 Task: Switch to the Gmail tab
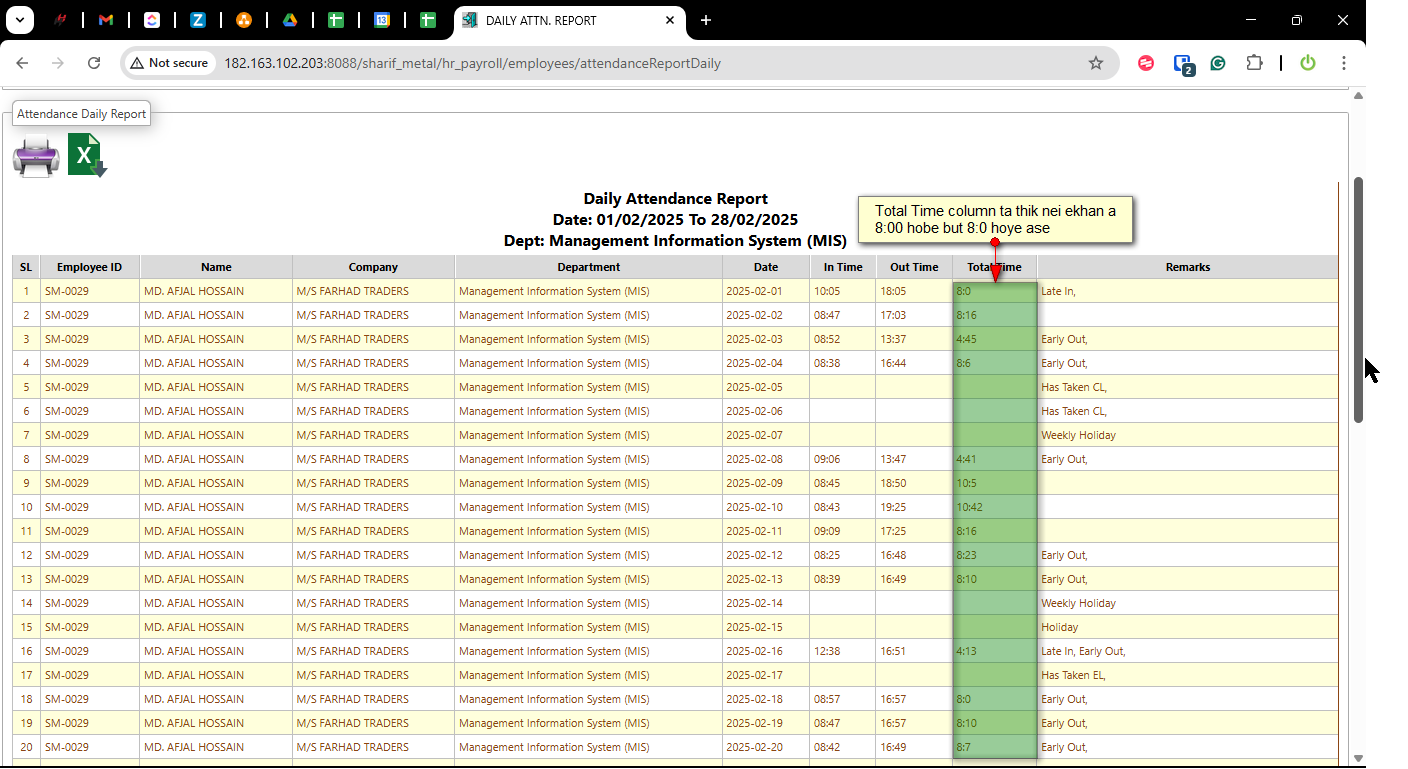point(106,20)
